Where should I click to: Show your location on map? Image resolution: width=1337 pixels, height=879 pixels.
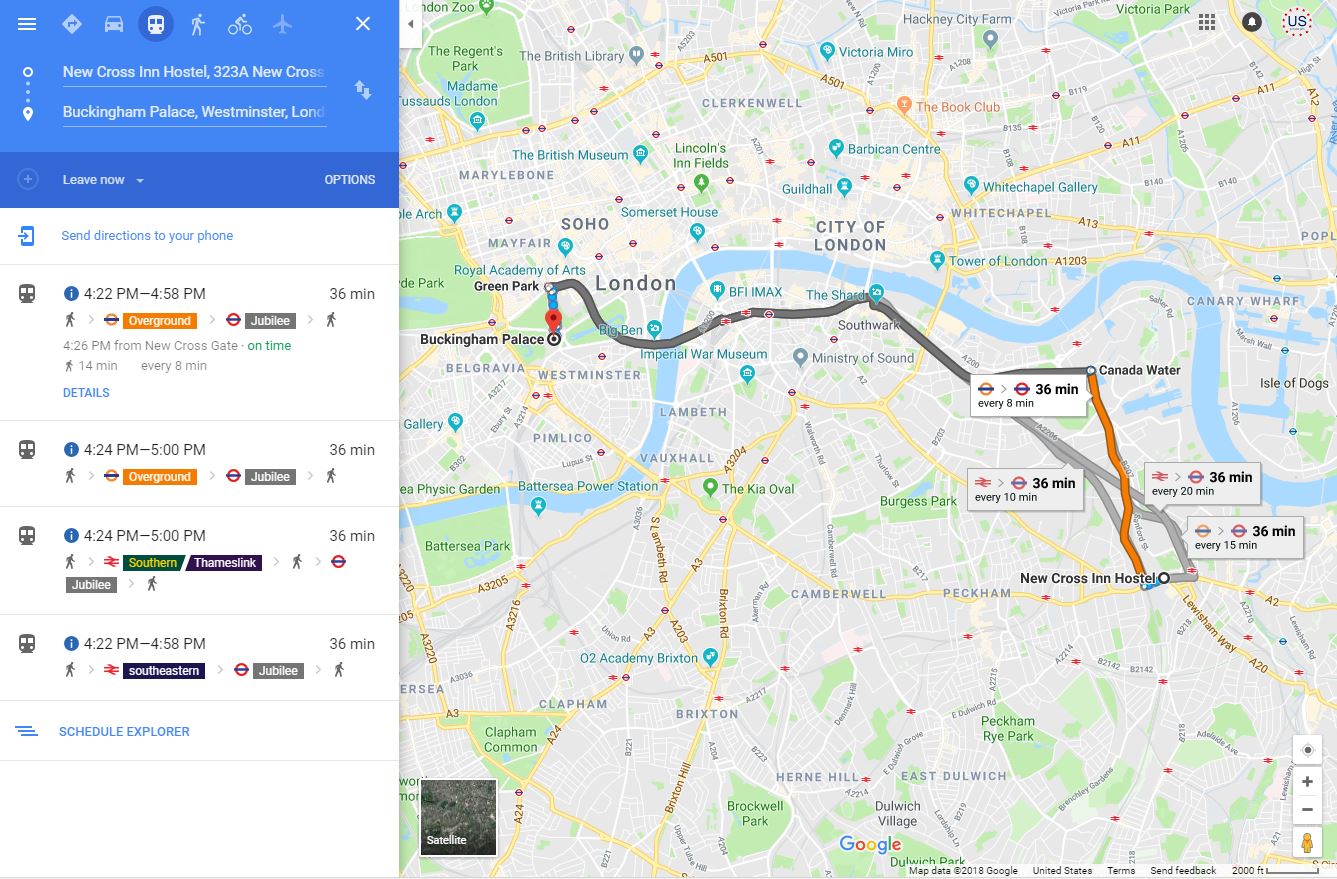coord(1306,751)
